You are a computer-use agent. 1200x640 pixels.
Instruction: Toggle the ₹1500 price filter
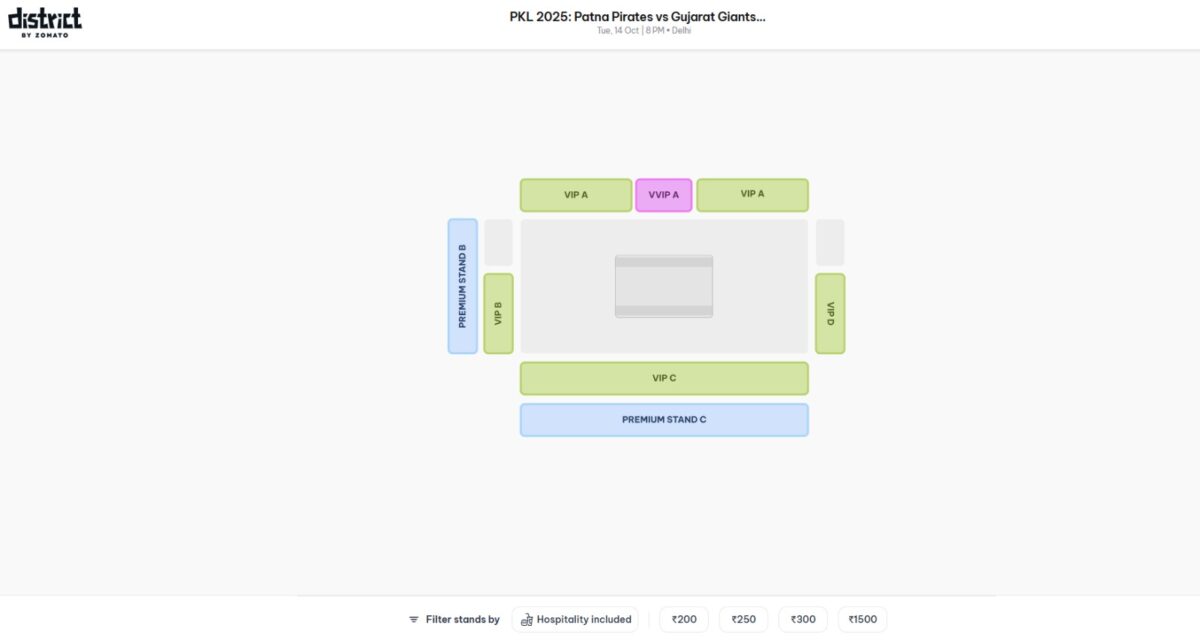pos(862,619)
